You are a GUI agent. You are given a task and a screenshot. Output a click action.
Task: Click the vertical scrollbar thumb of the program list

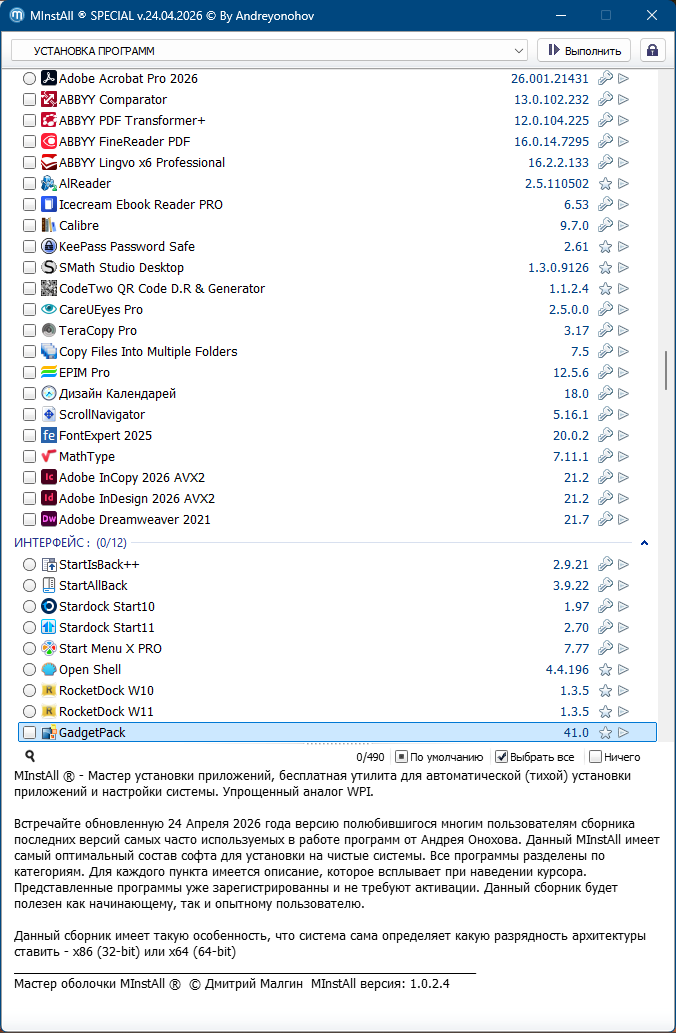click(x=666, y=371)
